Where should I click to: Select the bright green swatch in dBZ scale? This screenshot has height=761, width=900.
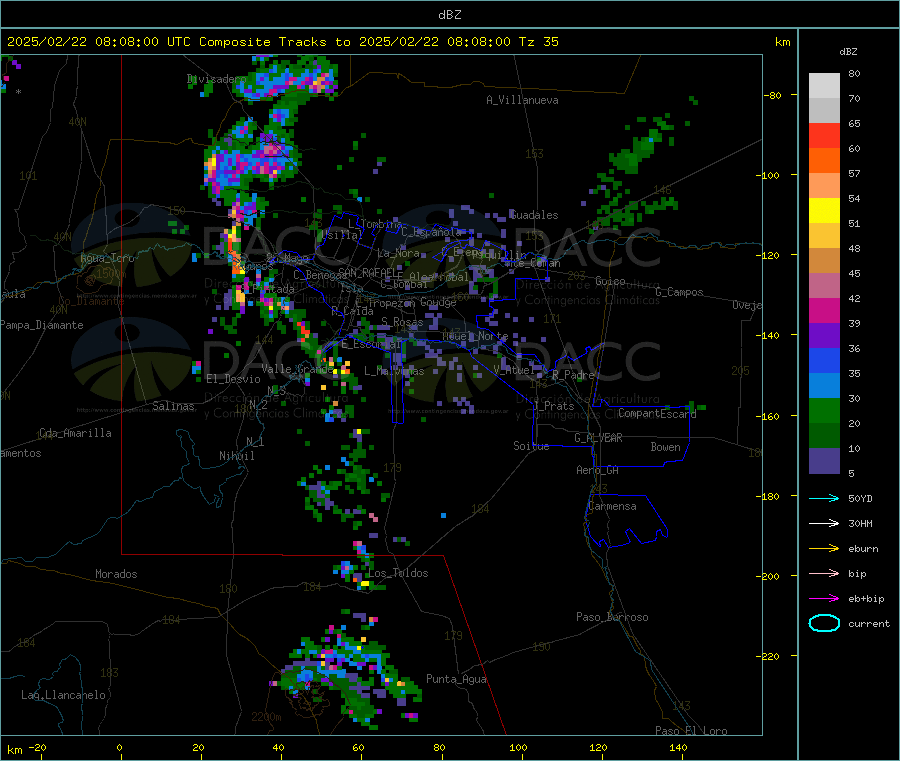coord(824,410)
